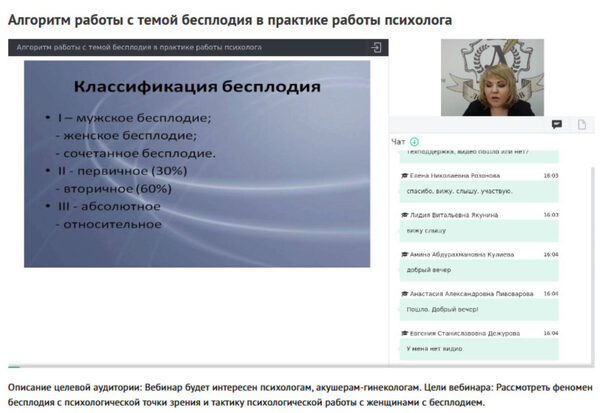Click graduation cap icon beside Амина Абдурахмановна Кулиева
Image resolution: width=600 pixels, height=413 pixels.
click(x=404, y=254)
